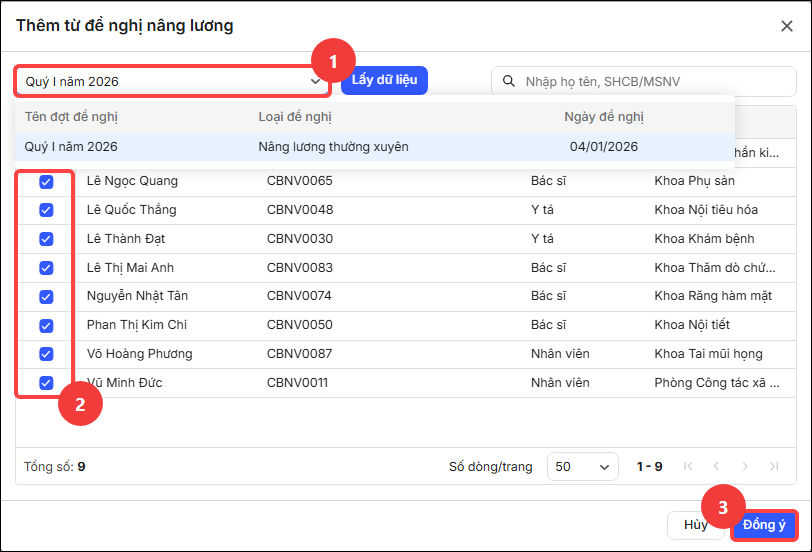Uncheck the Lê Ngọc Quang checkbox
Viewport: 812px width, 552px height.
coord(46,182)
